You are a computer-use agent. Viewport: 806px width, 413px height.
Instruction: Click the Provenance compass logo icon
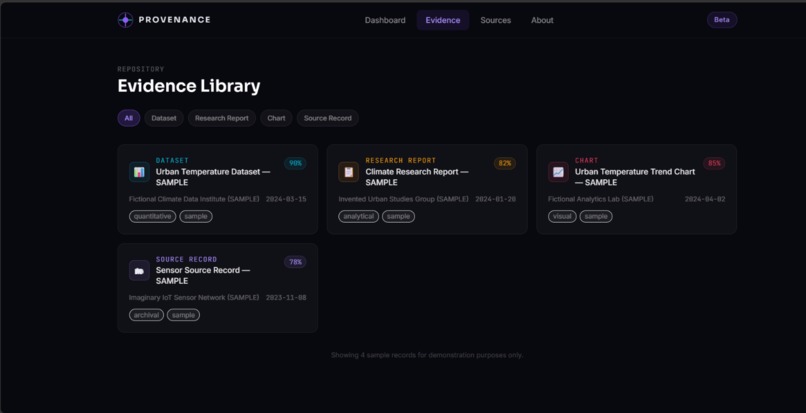125,20
